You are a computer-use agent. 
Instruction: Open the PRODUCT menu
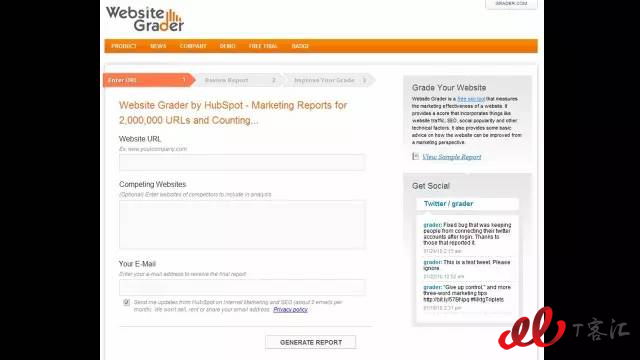[x=124, y=46]
